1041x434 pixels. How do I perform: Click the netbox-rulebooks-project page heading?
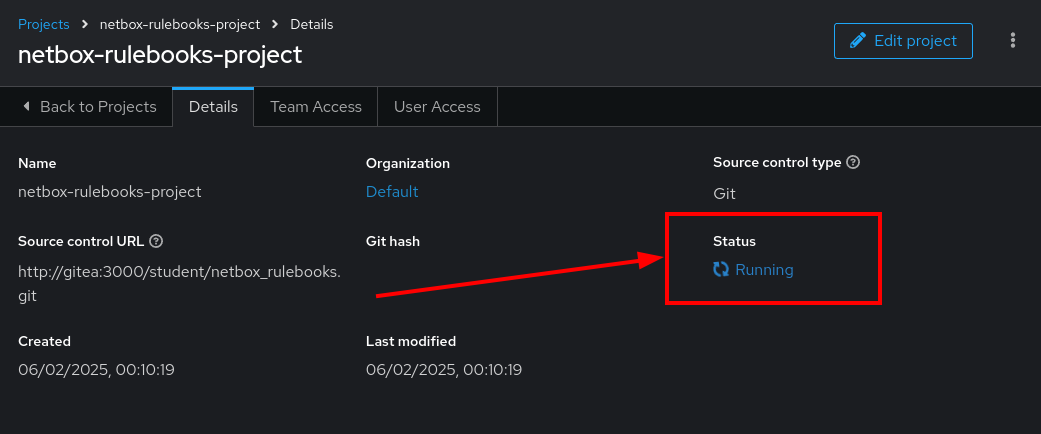pos(160,55)
